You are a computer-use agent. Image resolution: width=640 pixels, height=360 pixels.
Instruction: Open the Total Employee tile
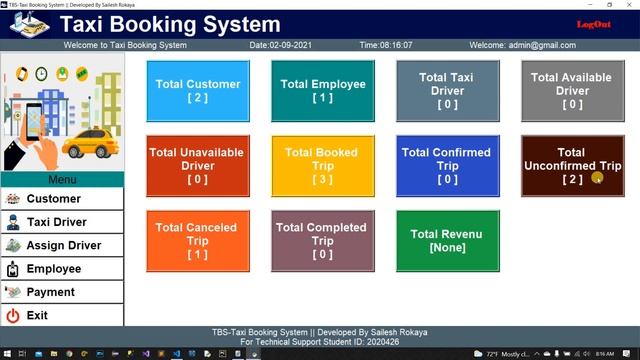323,91
